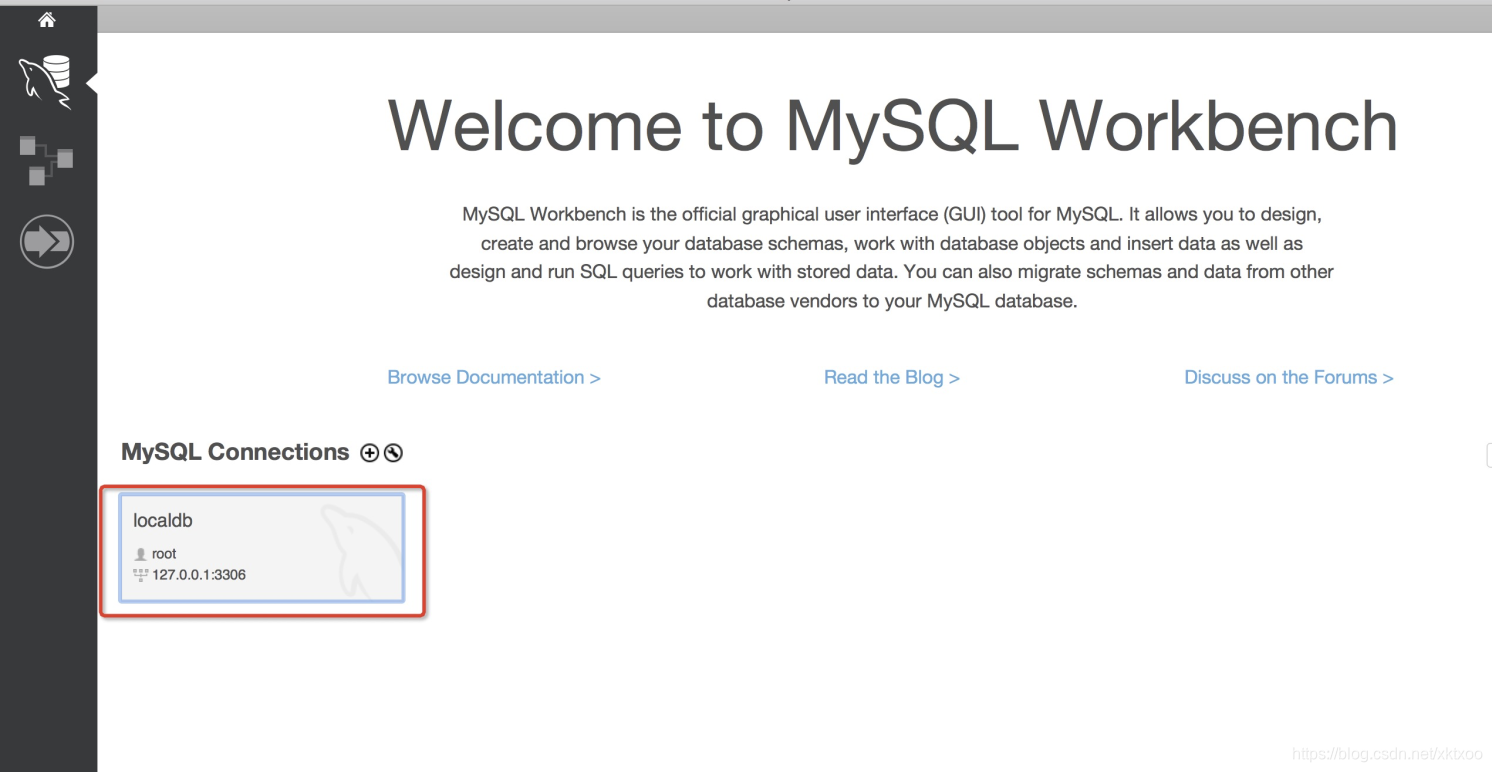Select the MySQL connections dolphin sidebar icon

pos(46,81)
